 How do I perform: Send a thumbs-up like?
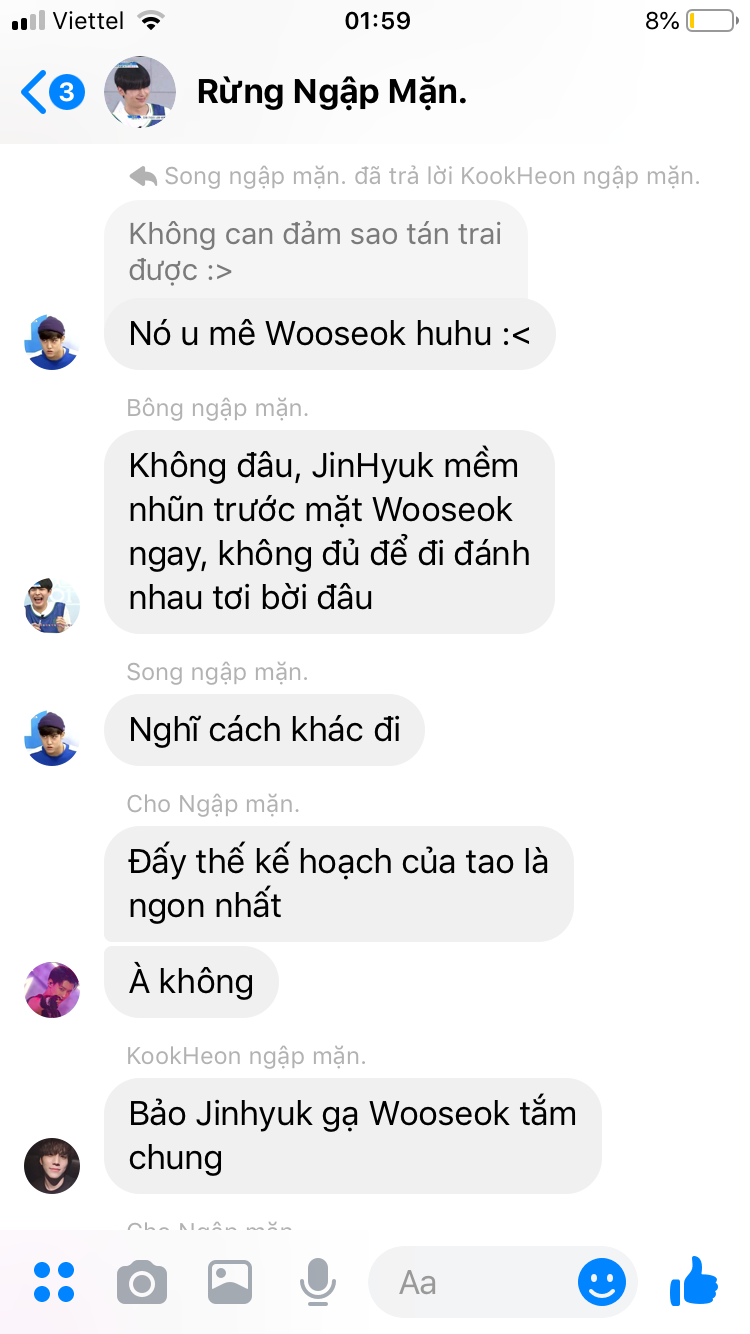point(694,1280)
